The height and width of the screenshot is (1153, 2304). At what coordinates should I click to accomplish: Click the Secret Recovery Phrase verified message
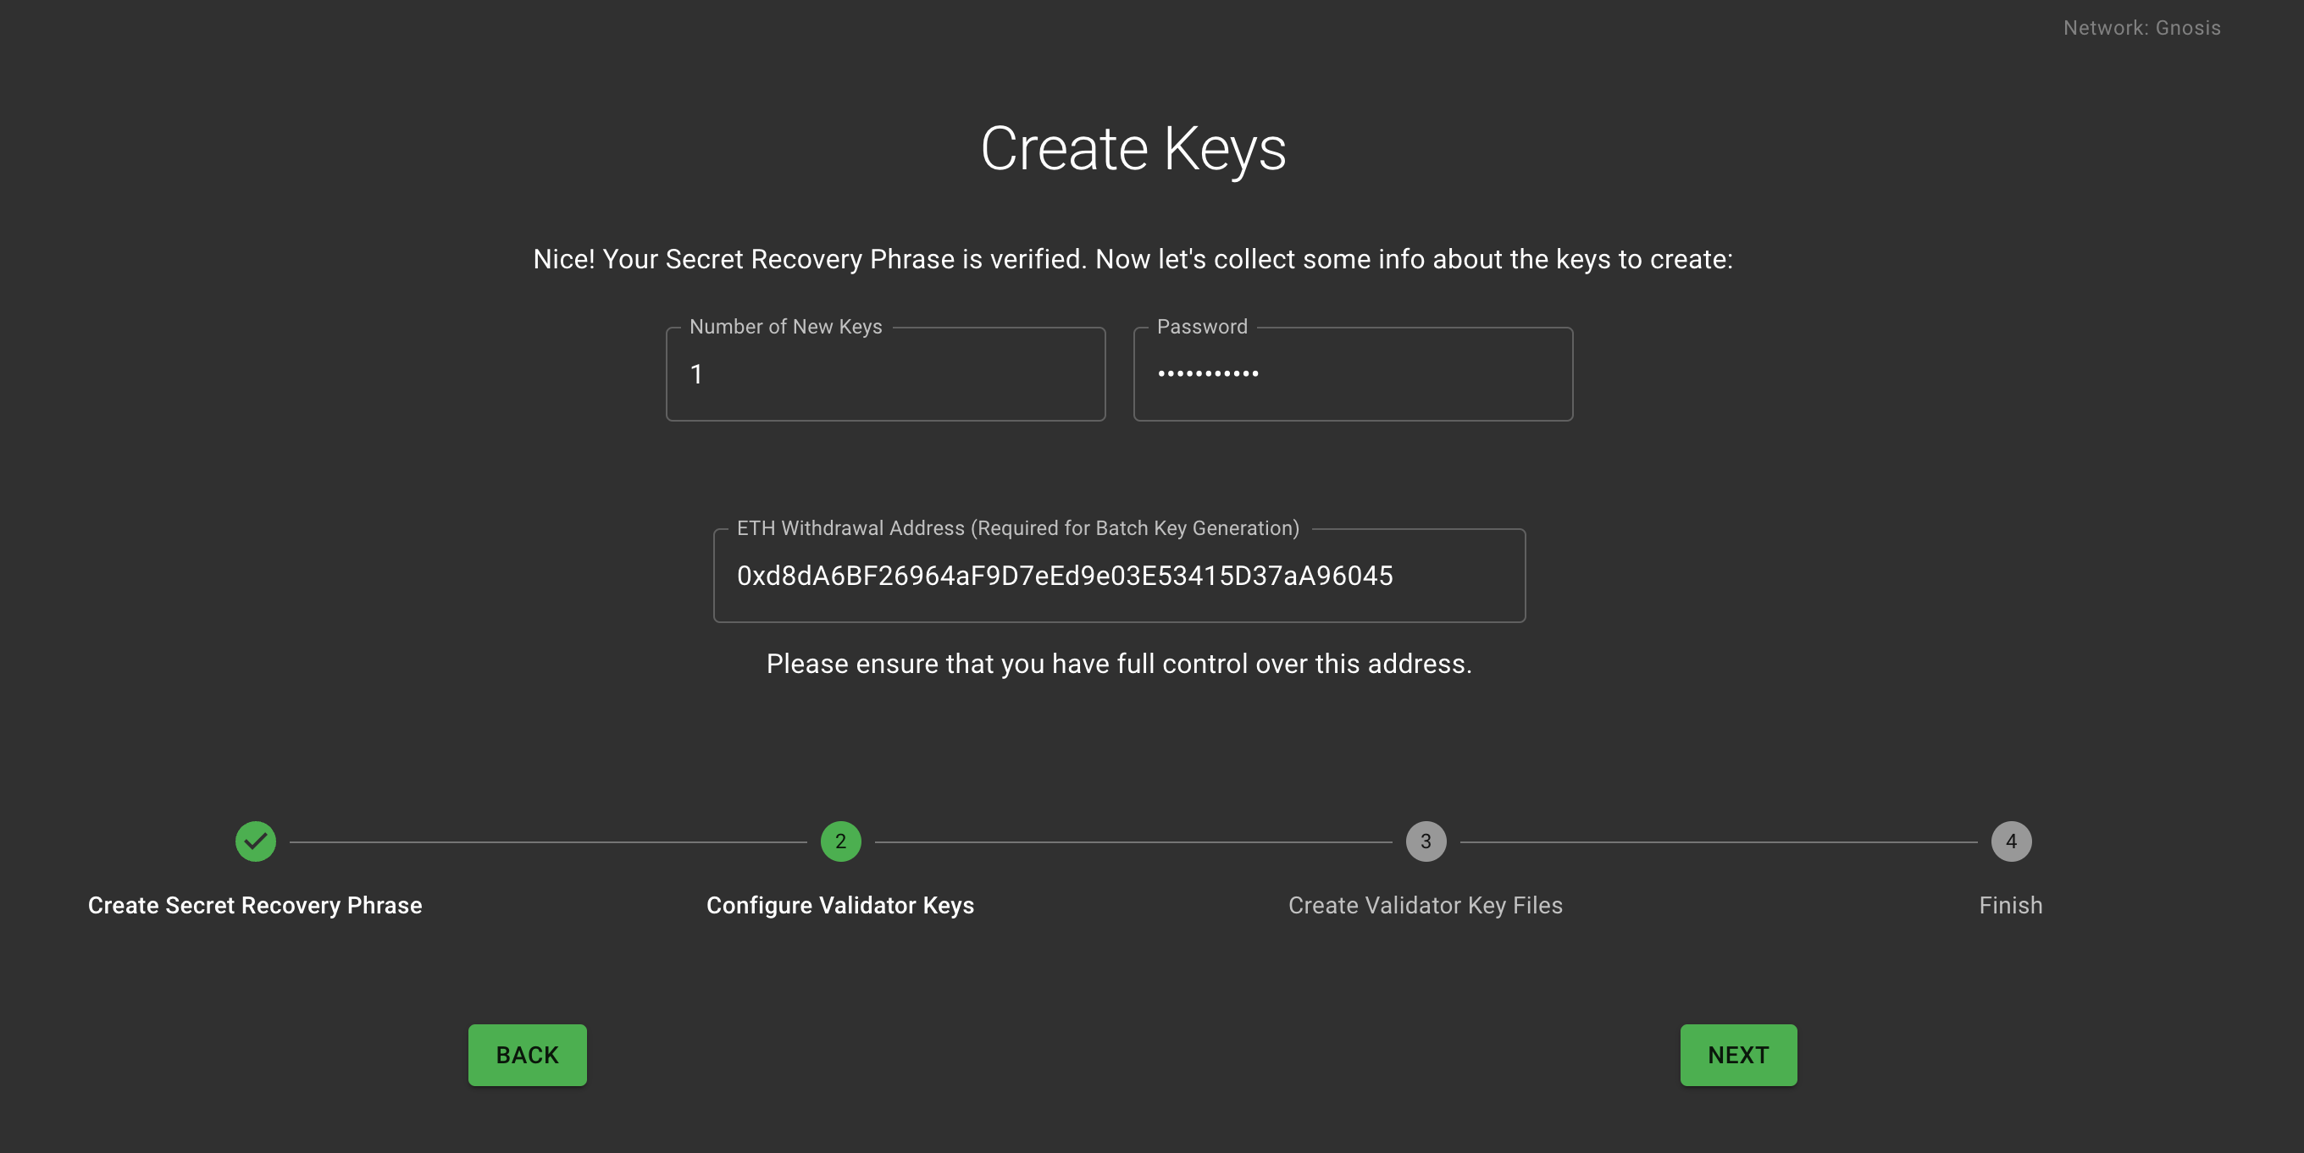click(1132, 259)
